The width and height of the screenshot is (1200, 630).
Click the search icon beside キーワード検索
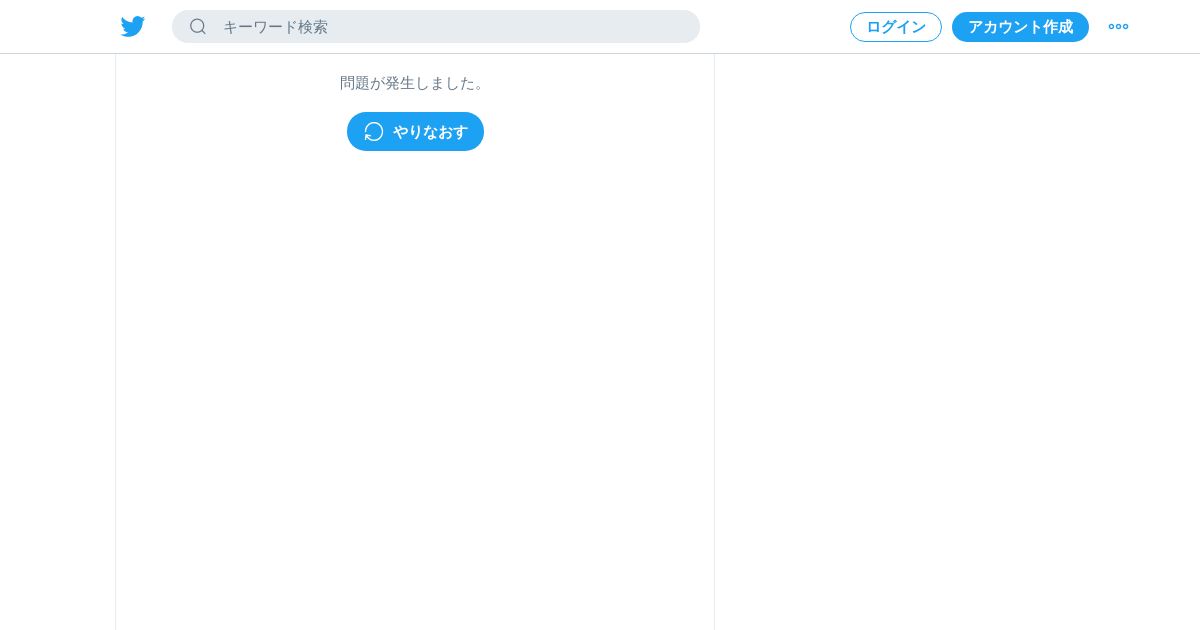198,26
